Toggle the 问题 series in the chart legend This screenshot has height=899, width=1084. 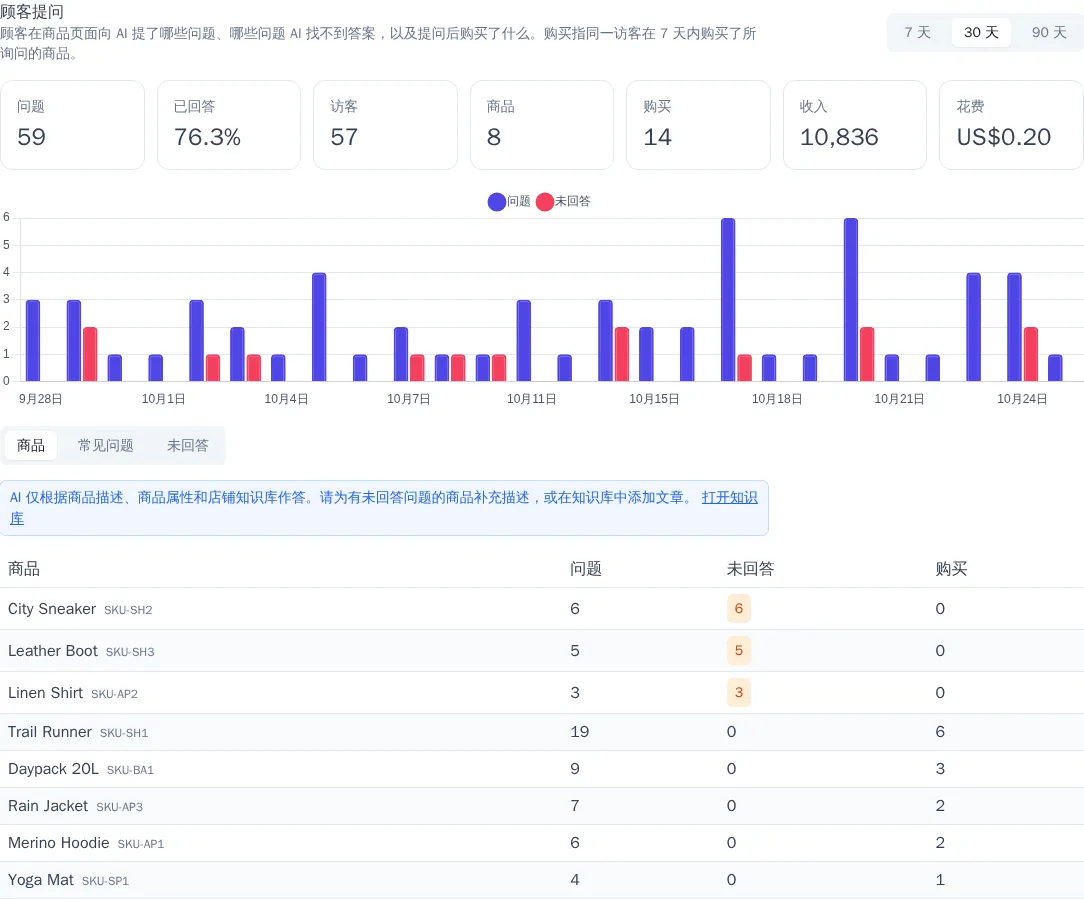(509, 201)
